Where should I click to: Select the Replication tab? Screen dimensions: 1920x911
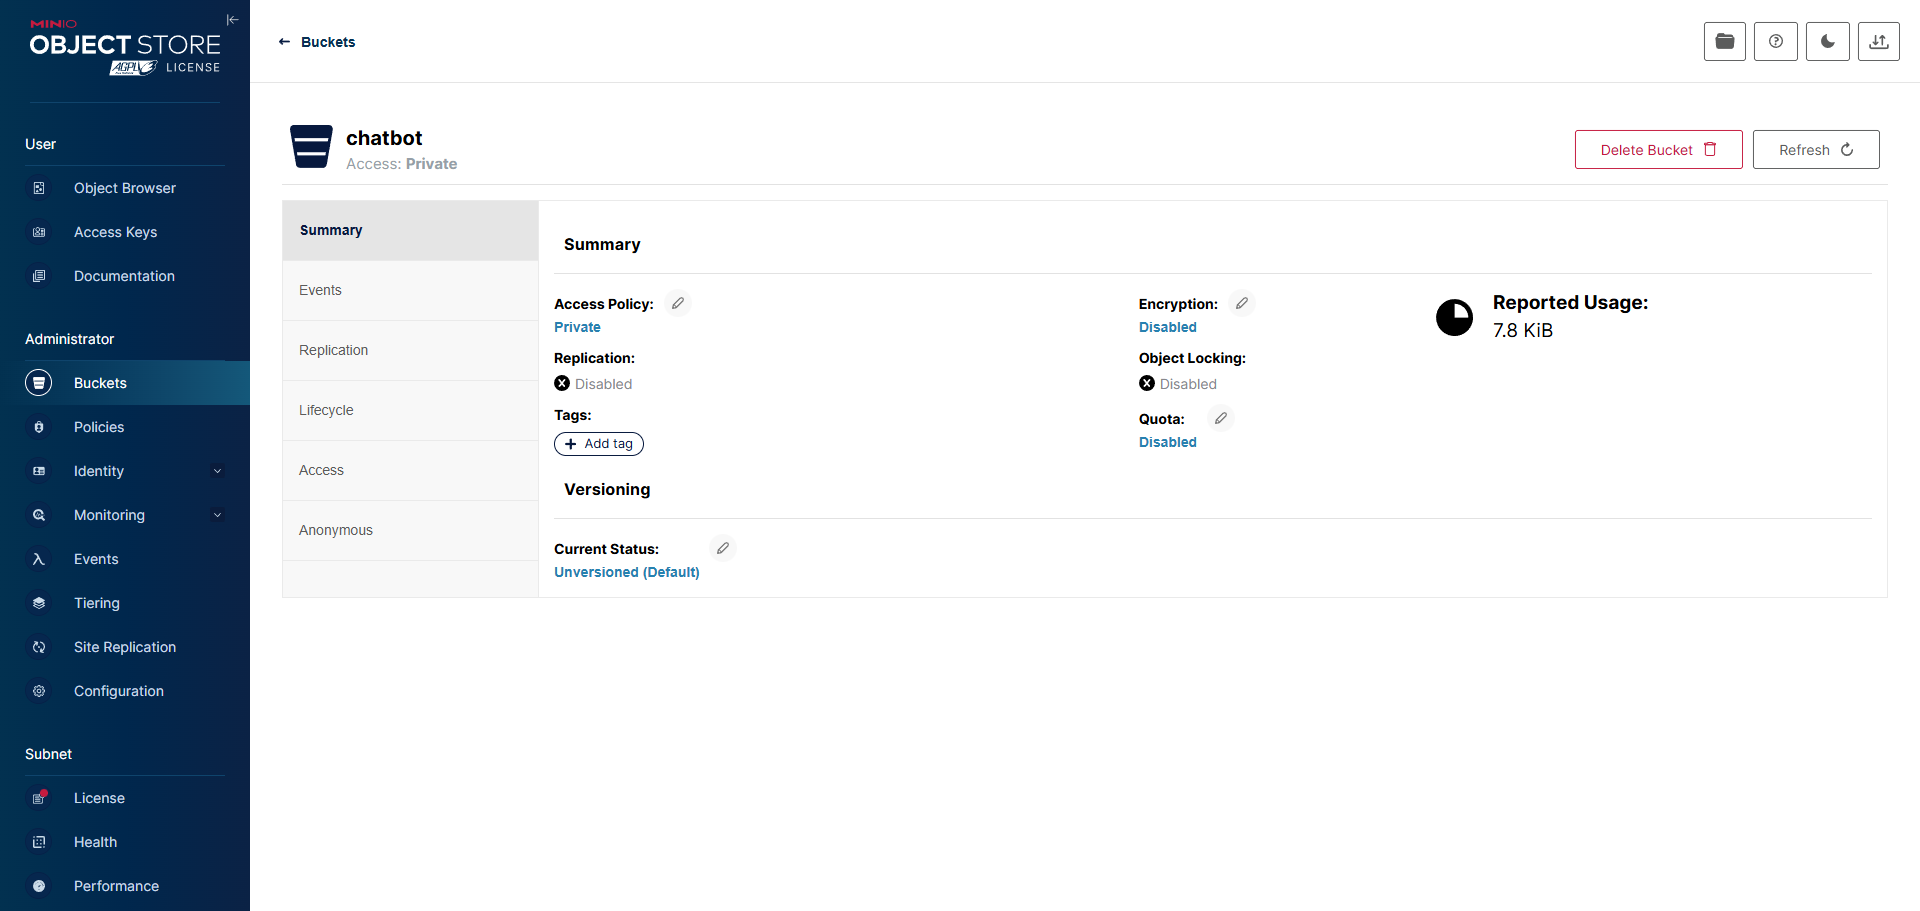point(333,350)
